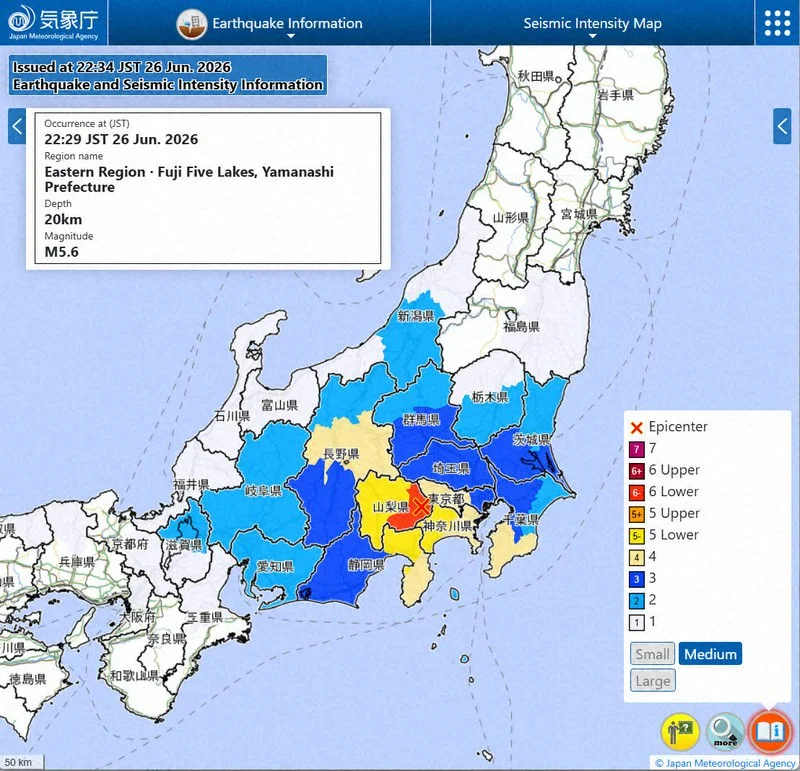
Task: Click the dropdown arrow under Earthquake Information
Action: 291,36
